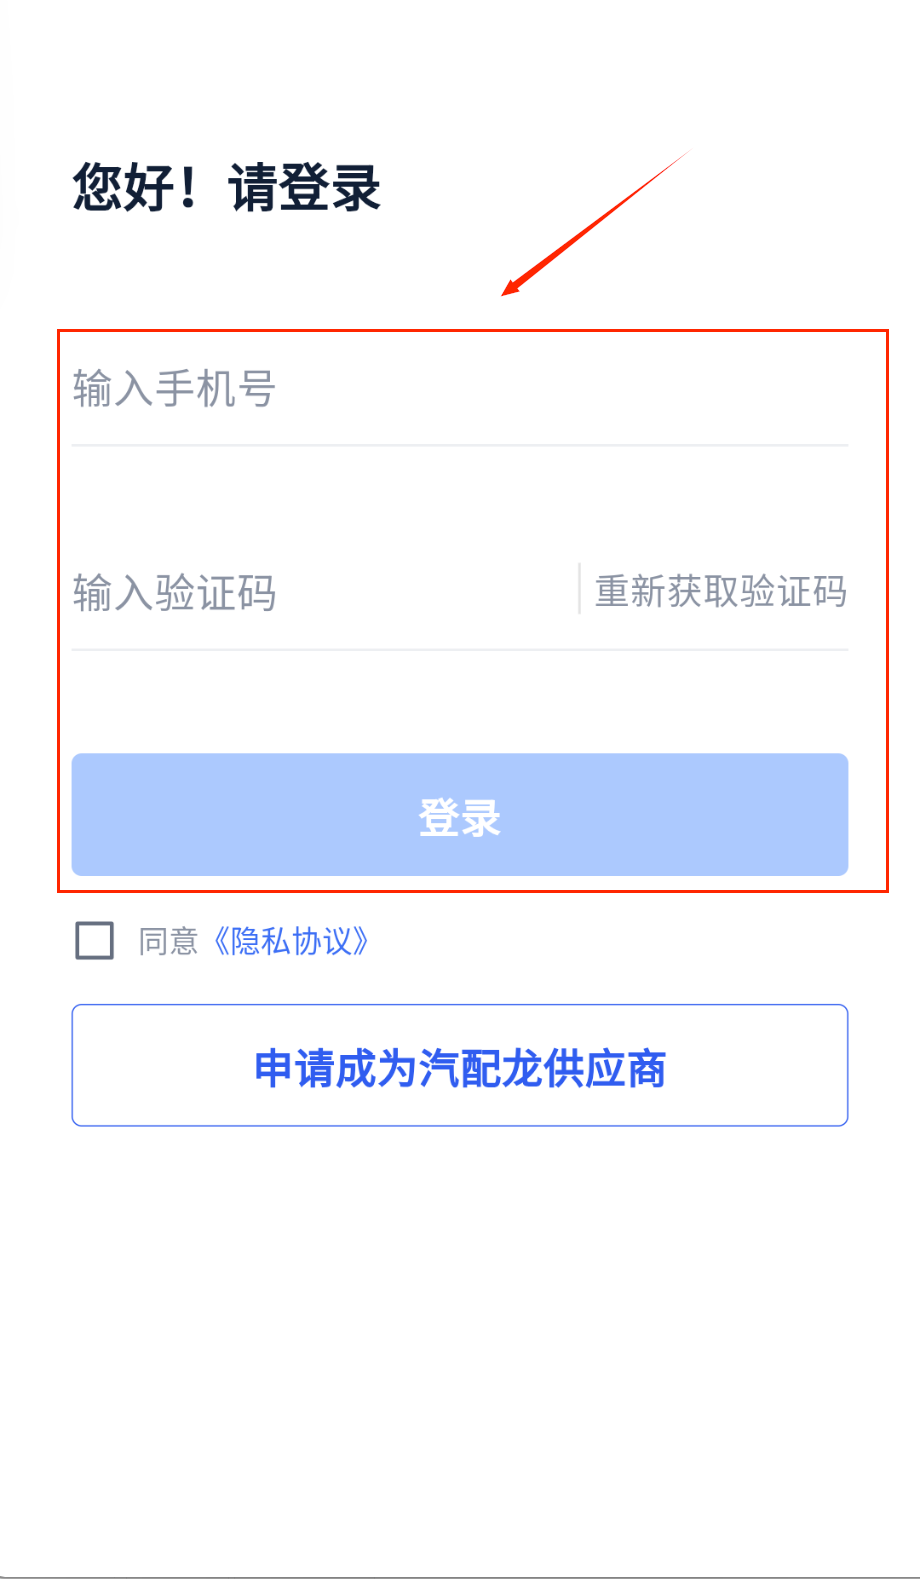This screenshot has height=1579, width=920.
Task: Click the 您好！请登录 heading
Action: tap(227, 187)
